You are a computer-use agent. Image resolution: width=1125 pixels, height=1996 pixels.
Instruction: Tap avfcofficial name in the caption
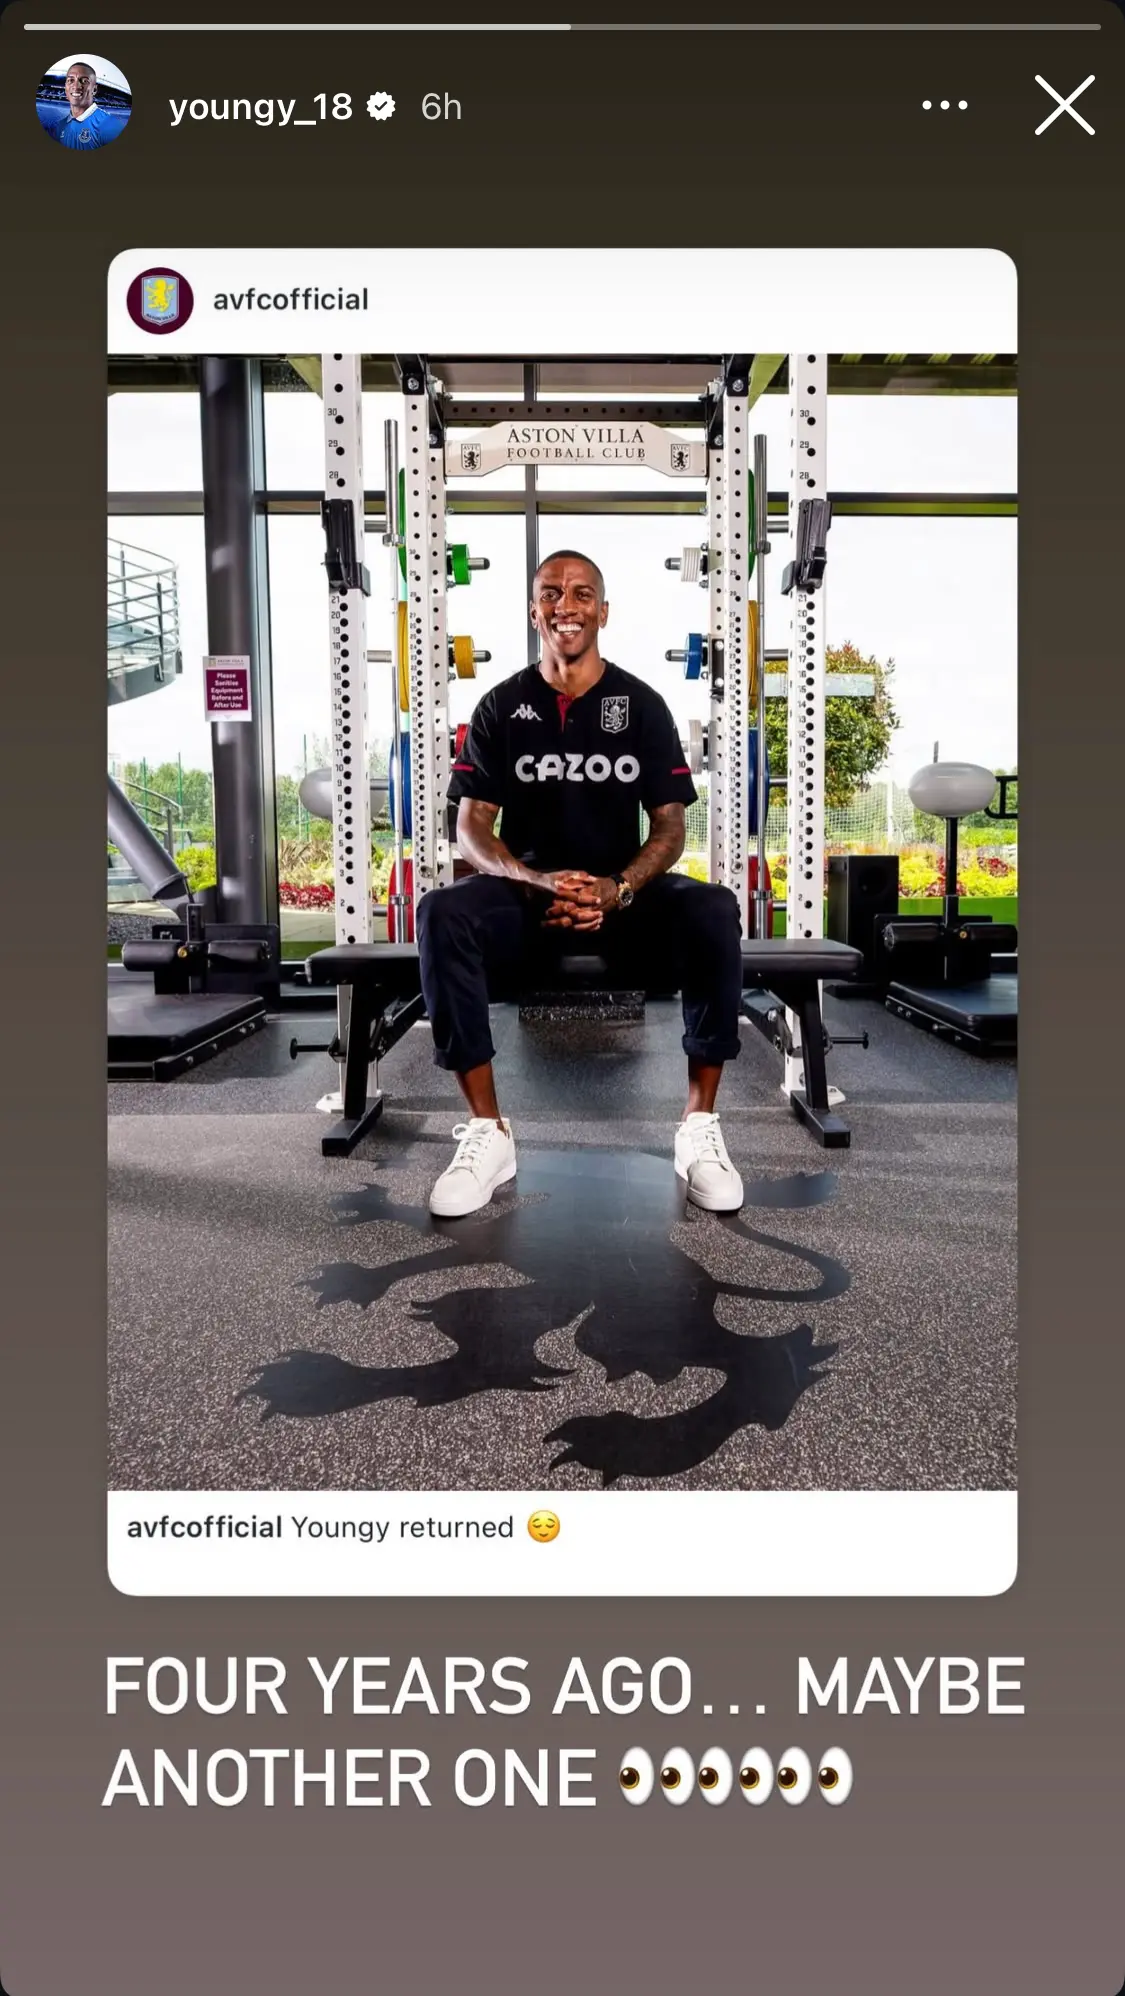tap(205, 1527)
